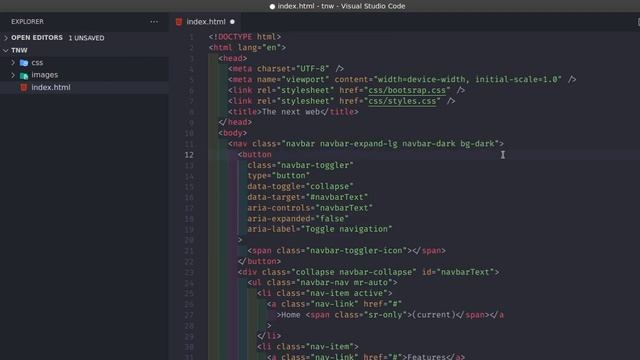640x360 pixels.
Task: Click the css folder icon
Action: (x=24, y=62)
